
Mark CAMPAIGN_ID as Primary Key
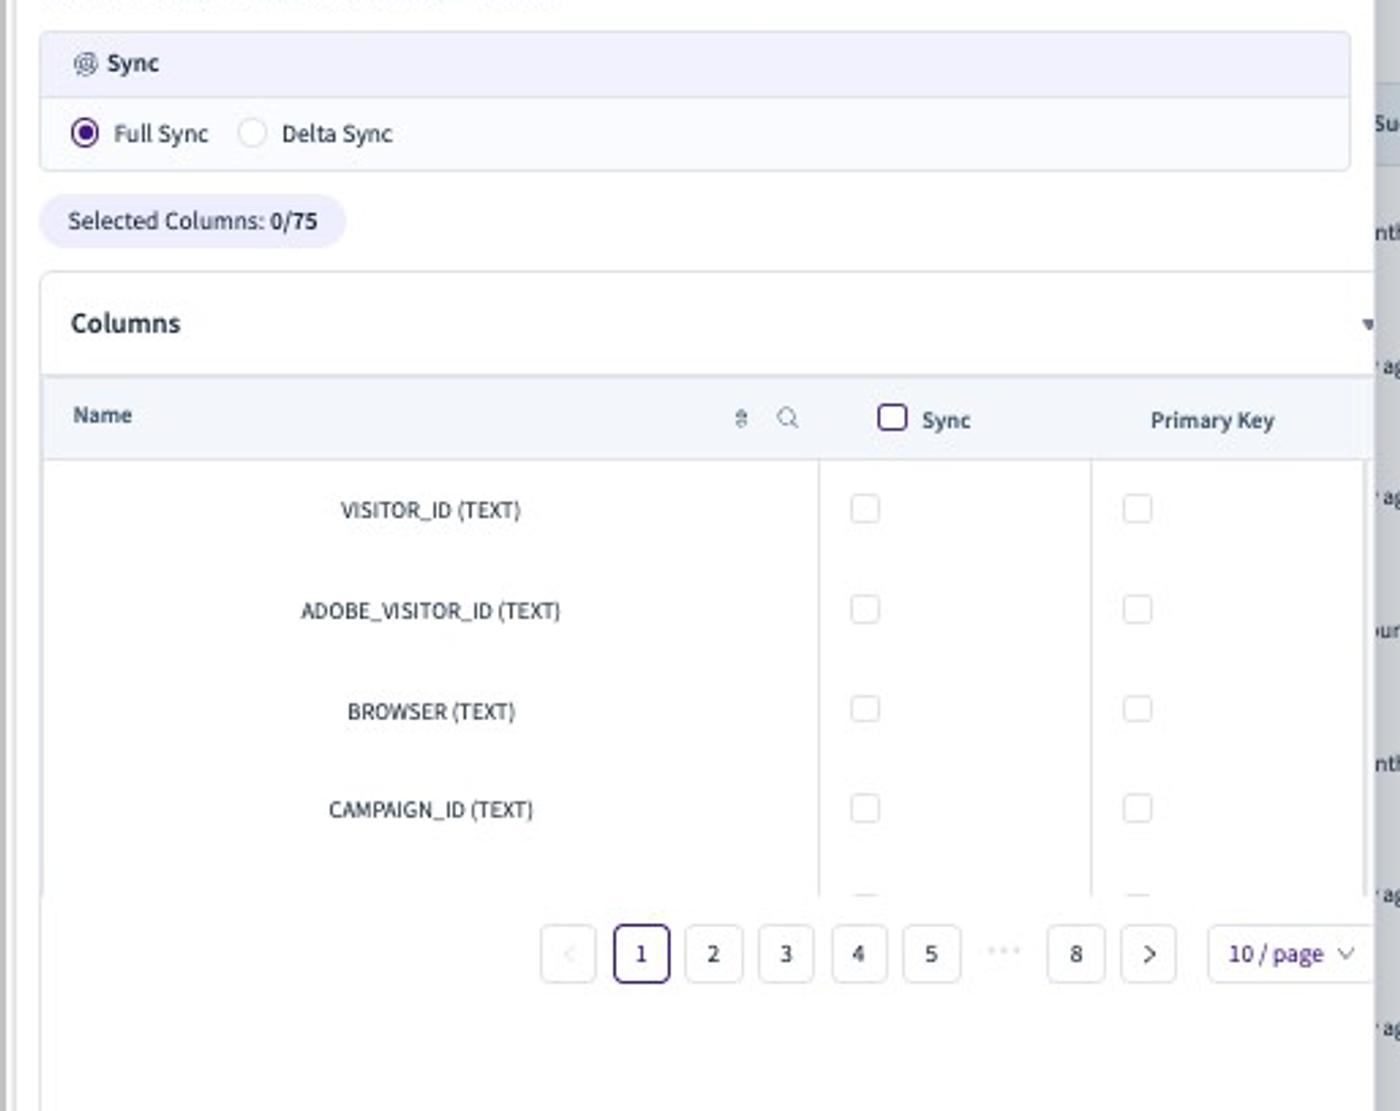point(1137,808)
